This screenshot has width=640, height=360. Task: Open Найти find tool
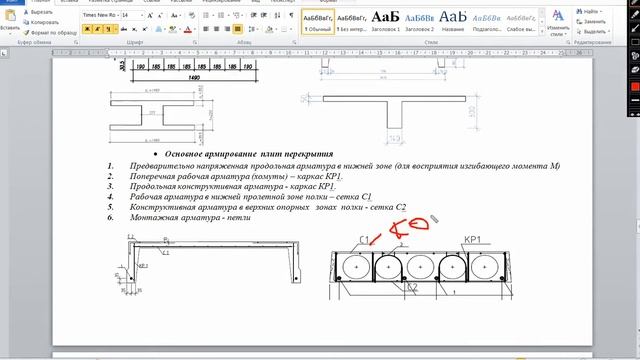click(x=589, y=11)
